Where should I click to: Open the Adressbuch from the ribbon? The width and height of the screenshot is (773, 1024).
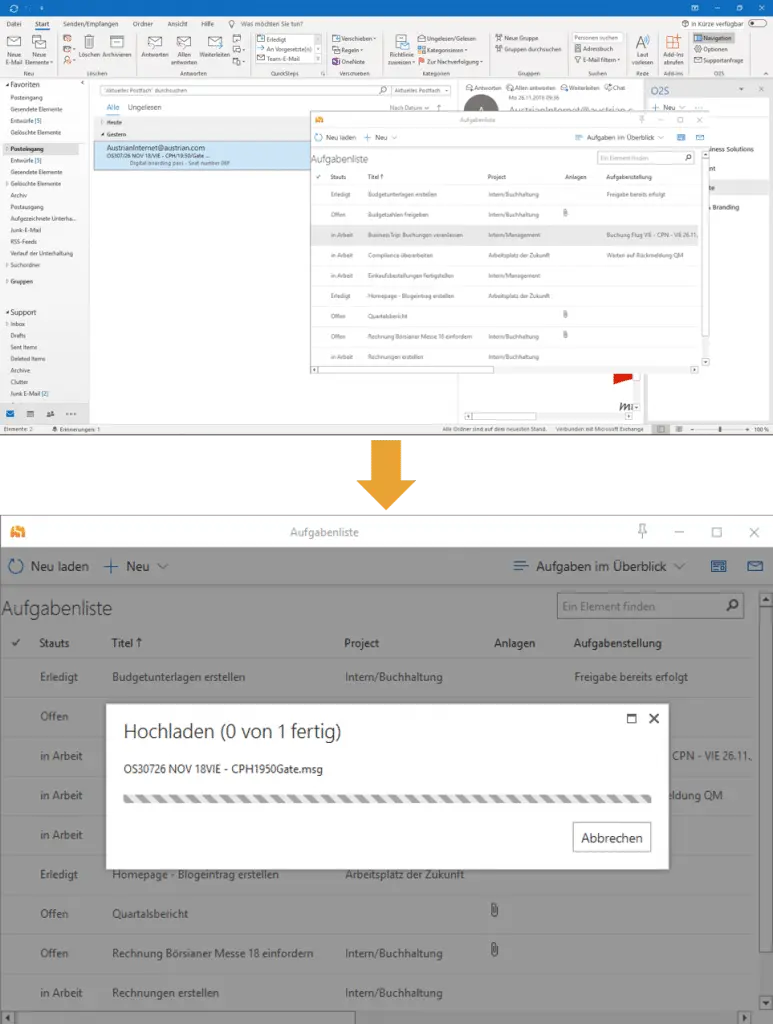(593, 49)
